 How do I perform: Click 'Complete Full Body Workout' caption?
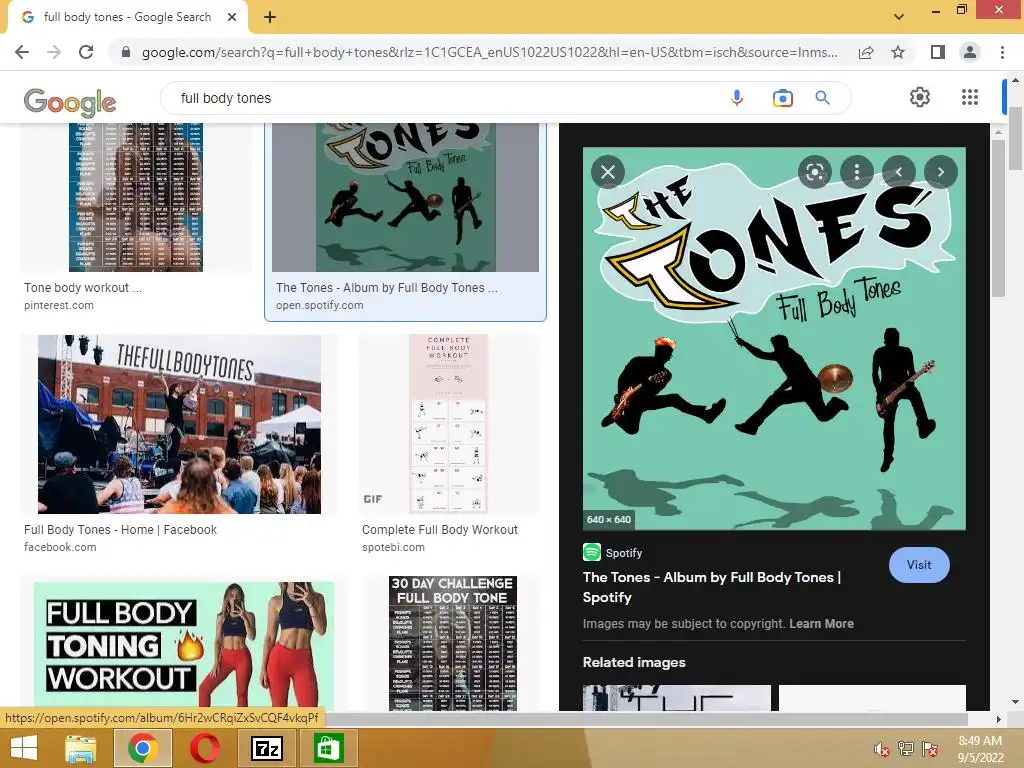tap(440, 530)
